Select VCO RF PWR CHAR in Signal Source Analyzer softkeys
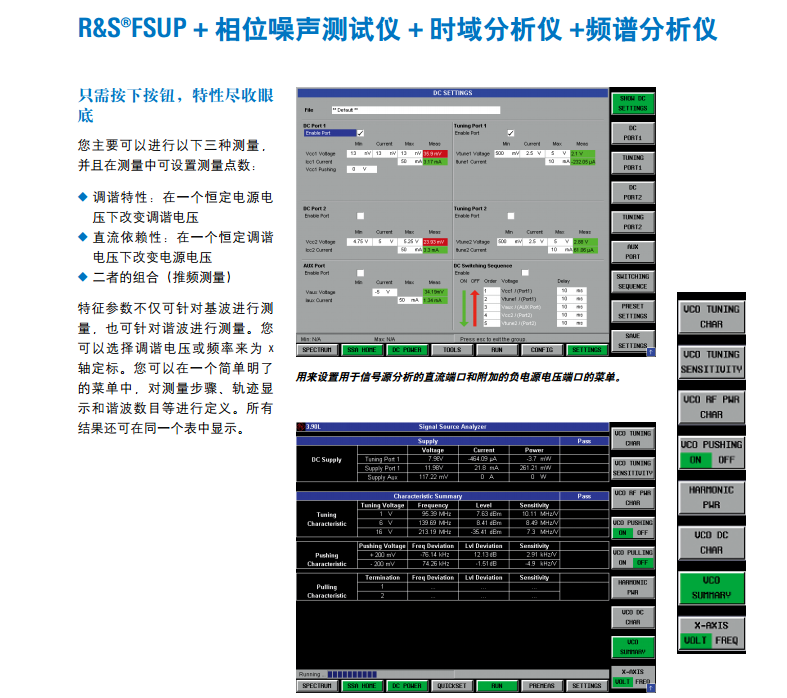The image size is (787, 698). click(x=632, y=498)
